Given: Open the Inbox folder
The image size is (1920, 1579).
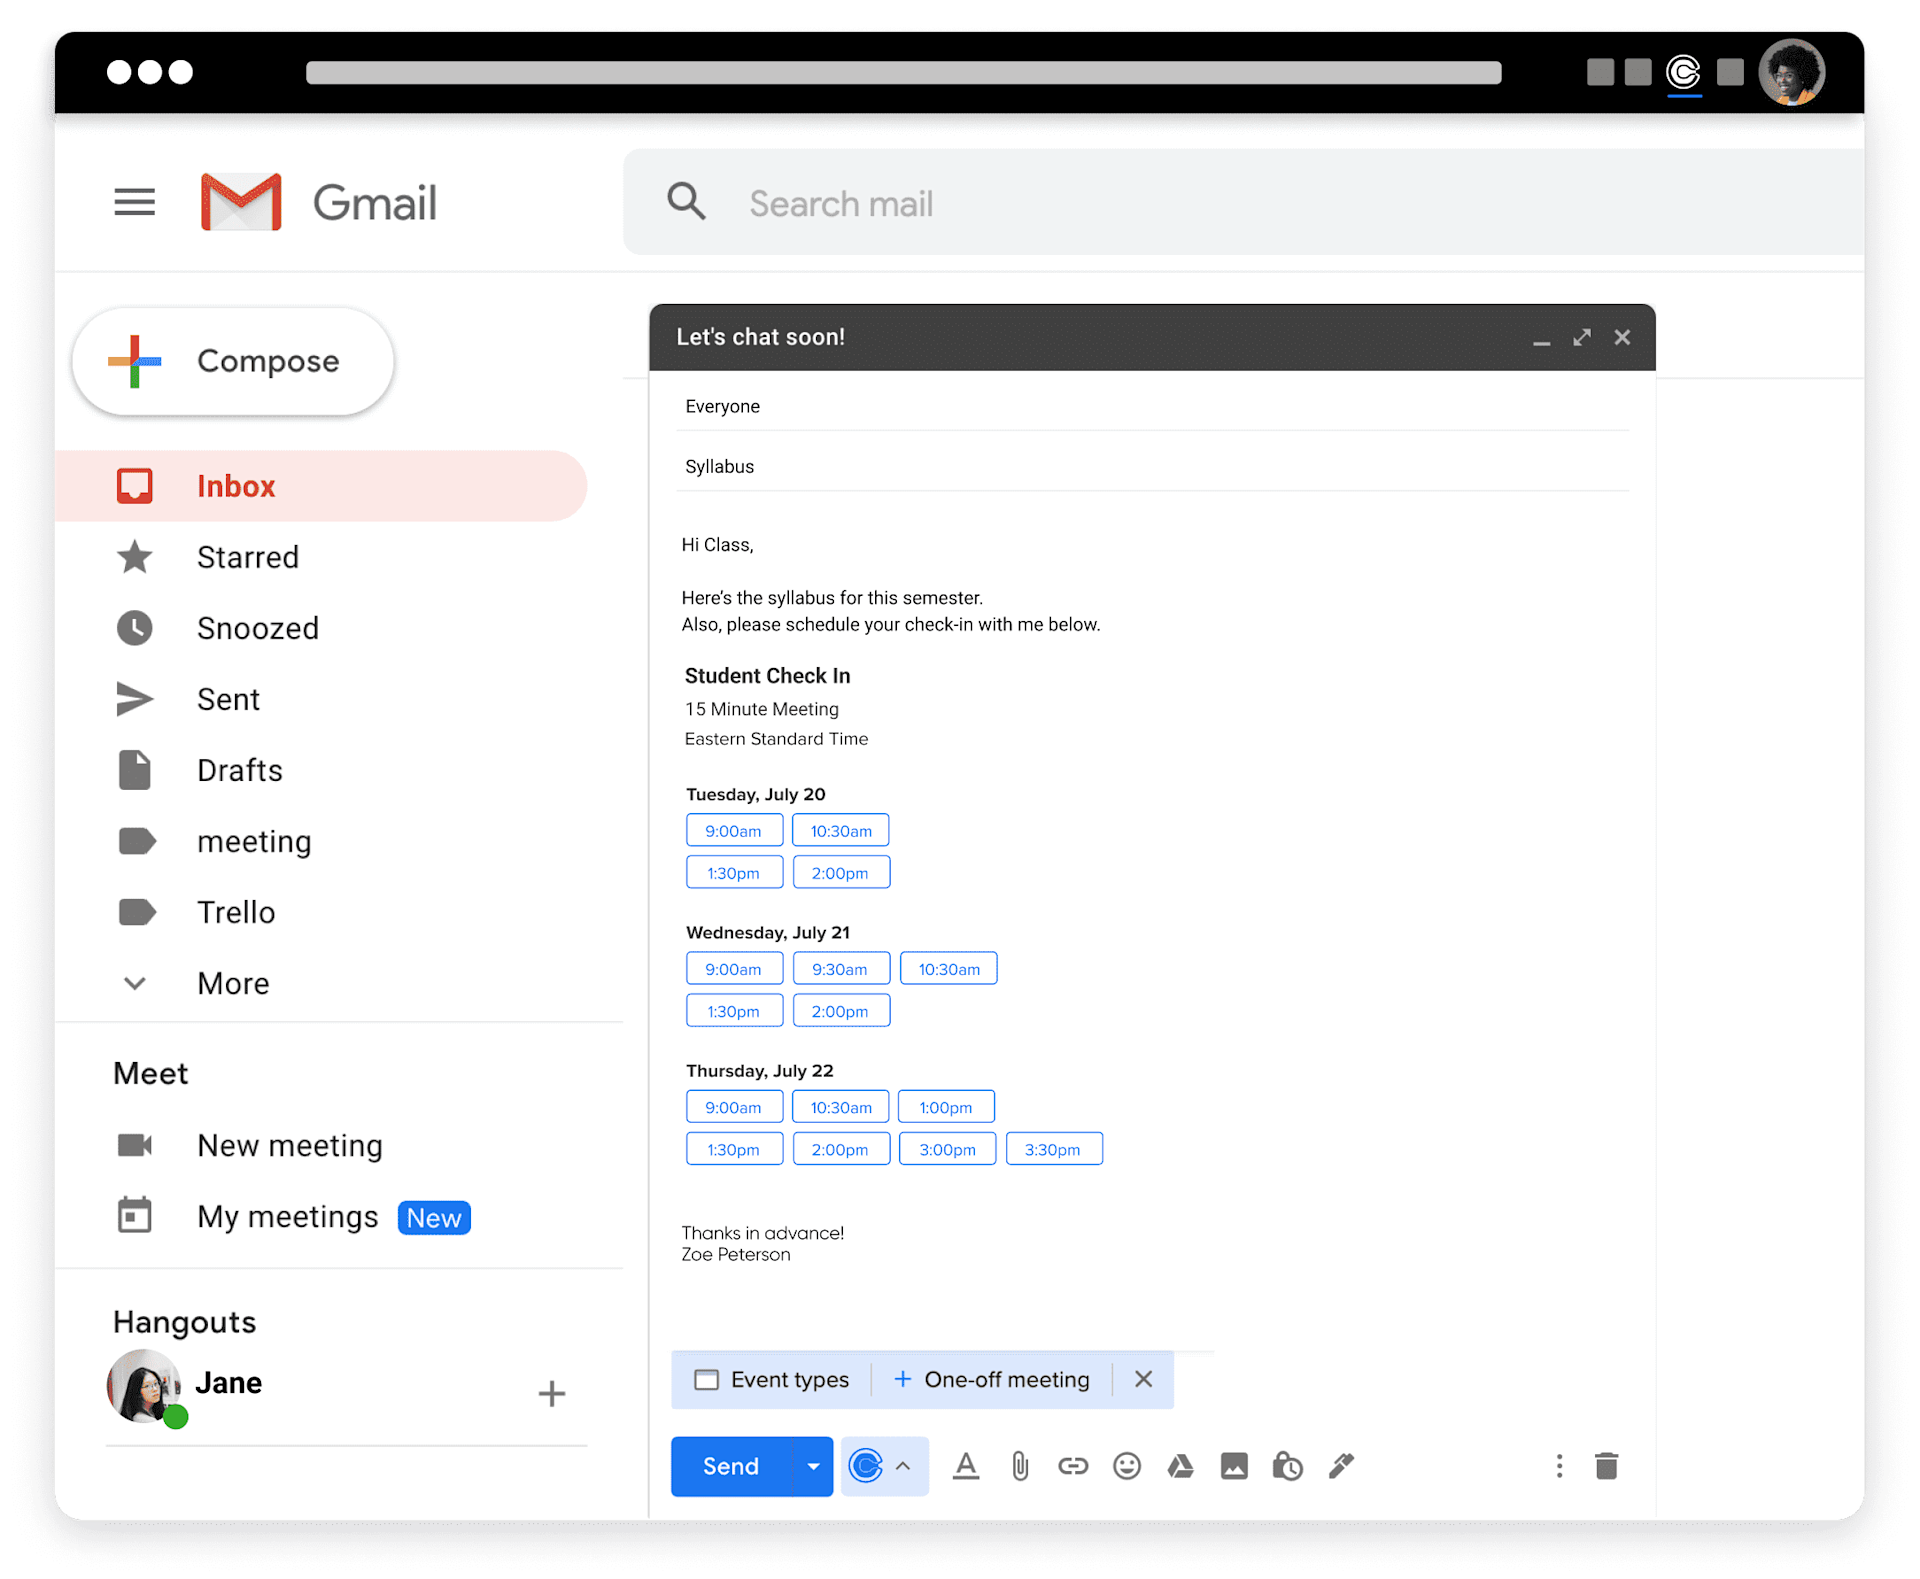Looking at the screenshot, I should pos(236,486).
